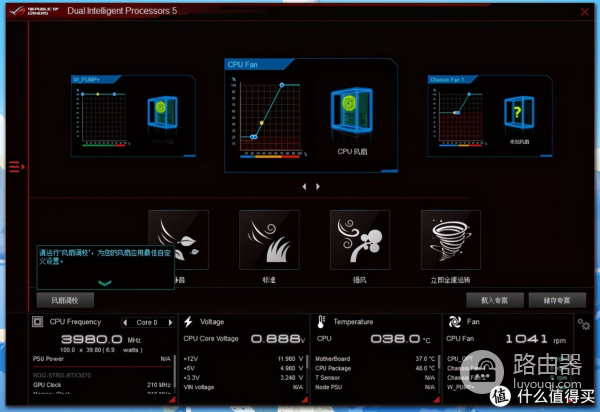Show next fan with right carousel arrow
Screen dimensions: 600x412
pyautogui.click(x=318, y=186)
